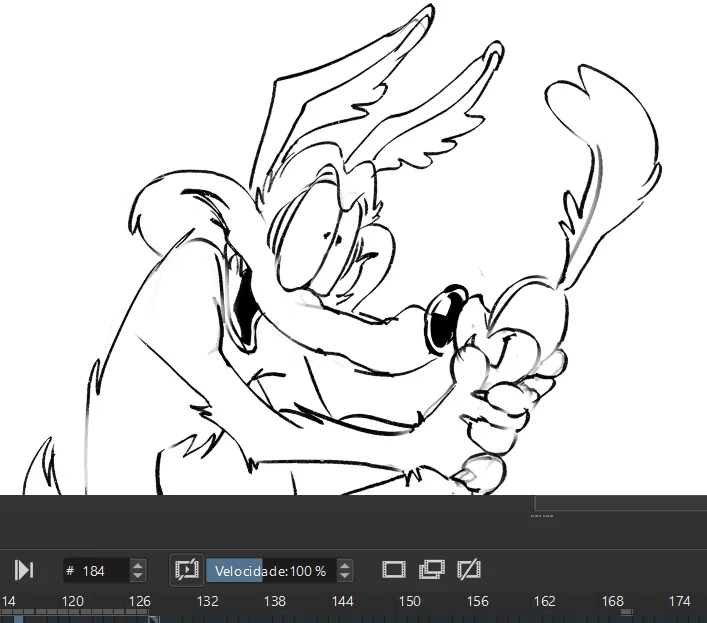Select frame 174 on the timeline ruler
The image size is (707, 623).
[x=679, y=601]
